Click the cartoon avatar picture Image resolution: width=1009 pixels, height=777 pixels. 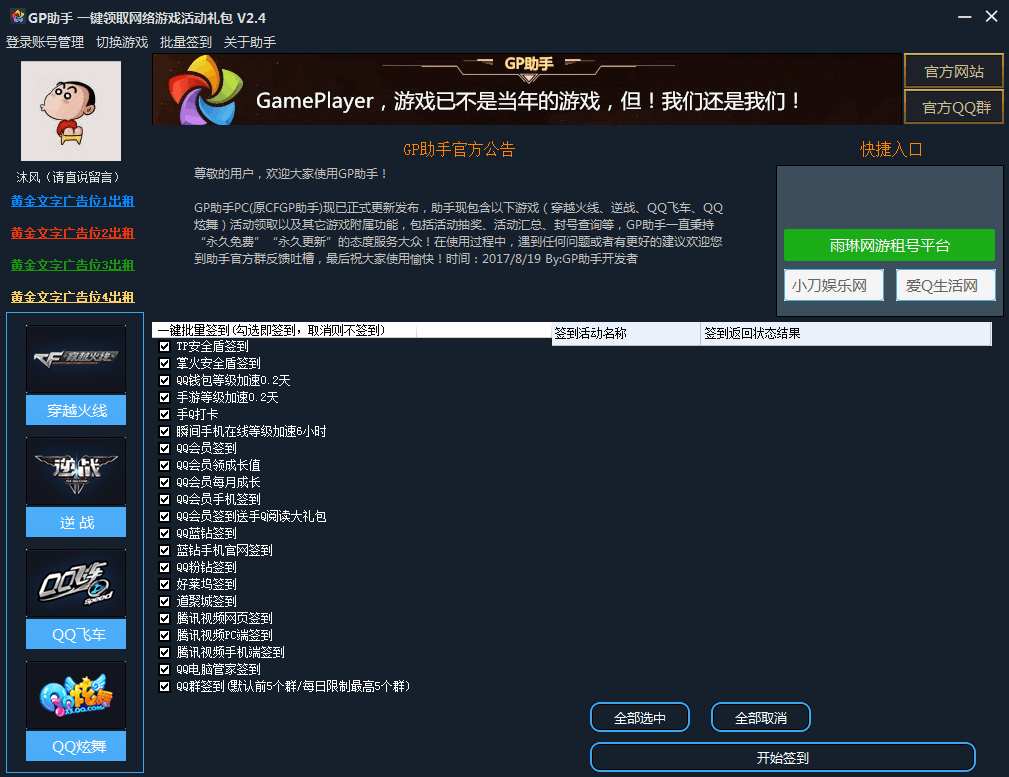tap(71, 111)
